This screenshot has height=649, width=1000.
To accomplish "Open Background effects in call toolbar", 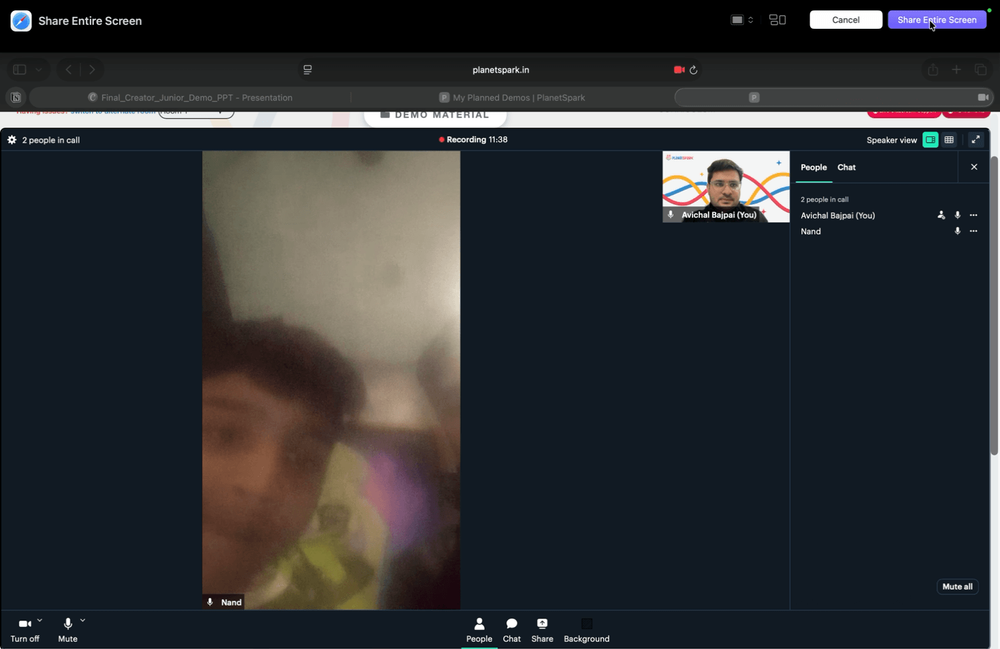I will [x=586, y=630].
